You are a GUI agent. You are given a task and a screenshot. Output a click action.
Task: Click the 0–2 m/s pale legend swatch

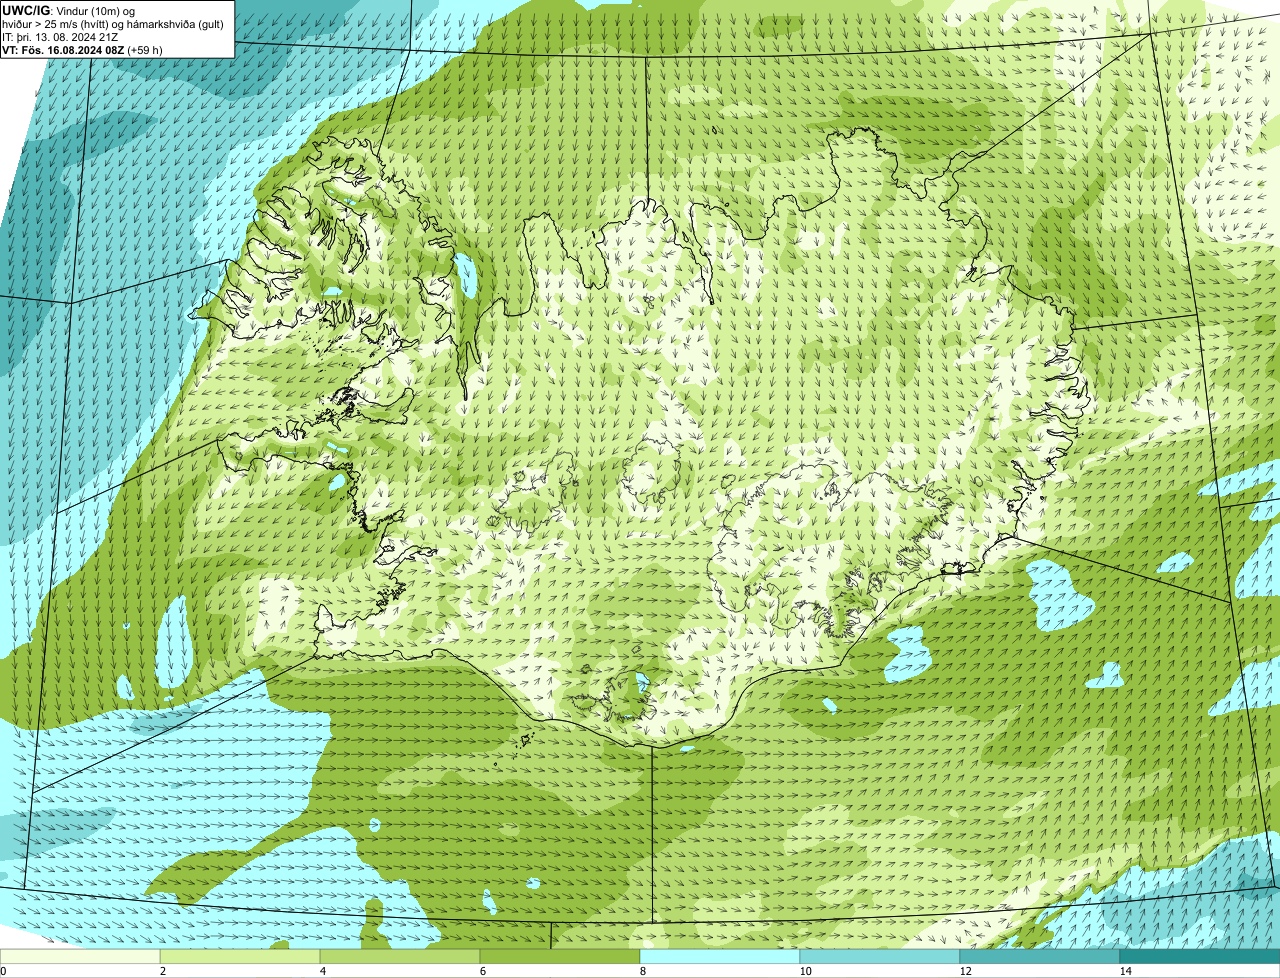[80, 957]
